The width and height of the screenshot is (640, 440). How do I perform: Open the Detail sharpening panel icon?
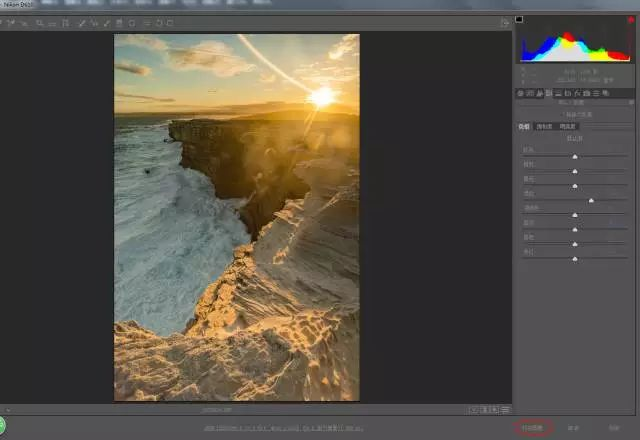[541, 93]
